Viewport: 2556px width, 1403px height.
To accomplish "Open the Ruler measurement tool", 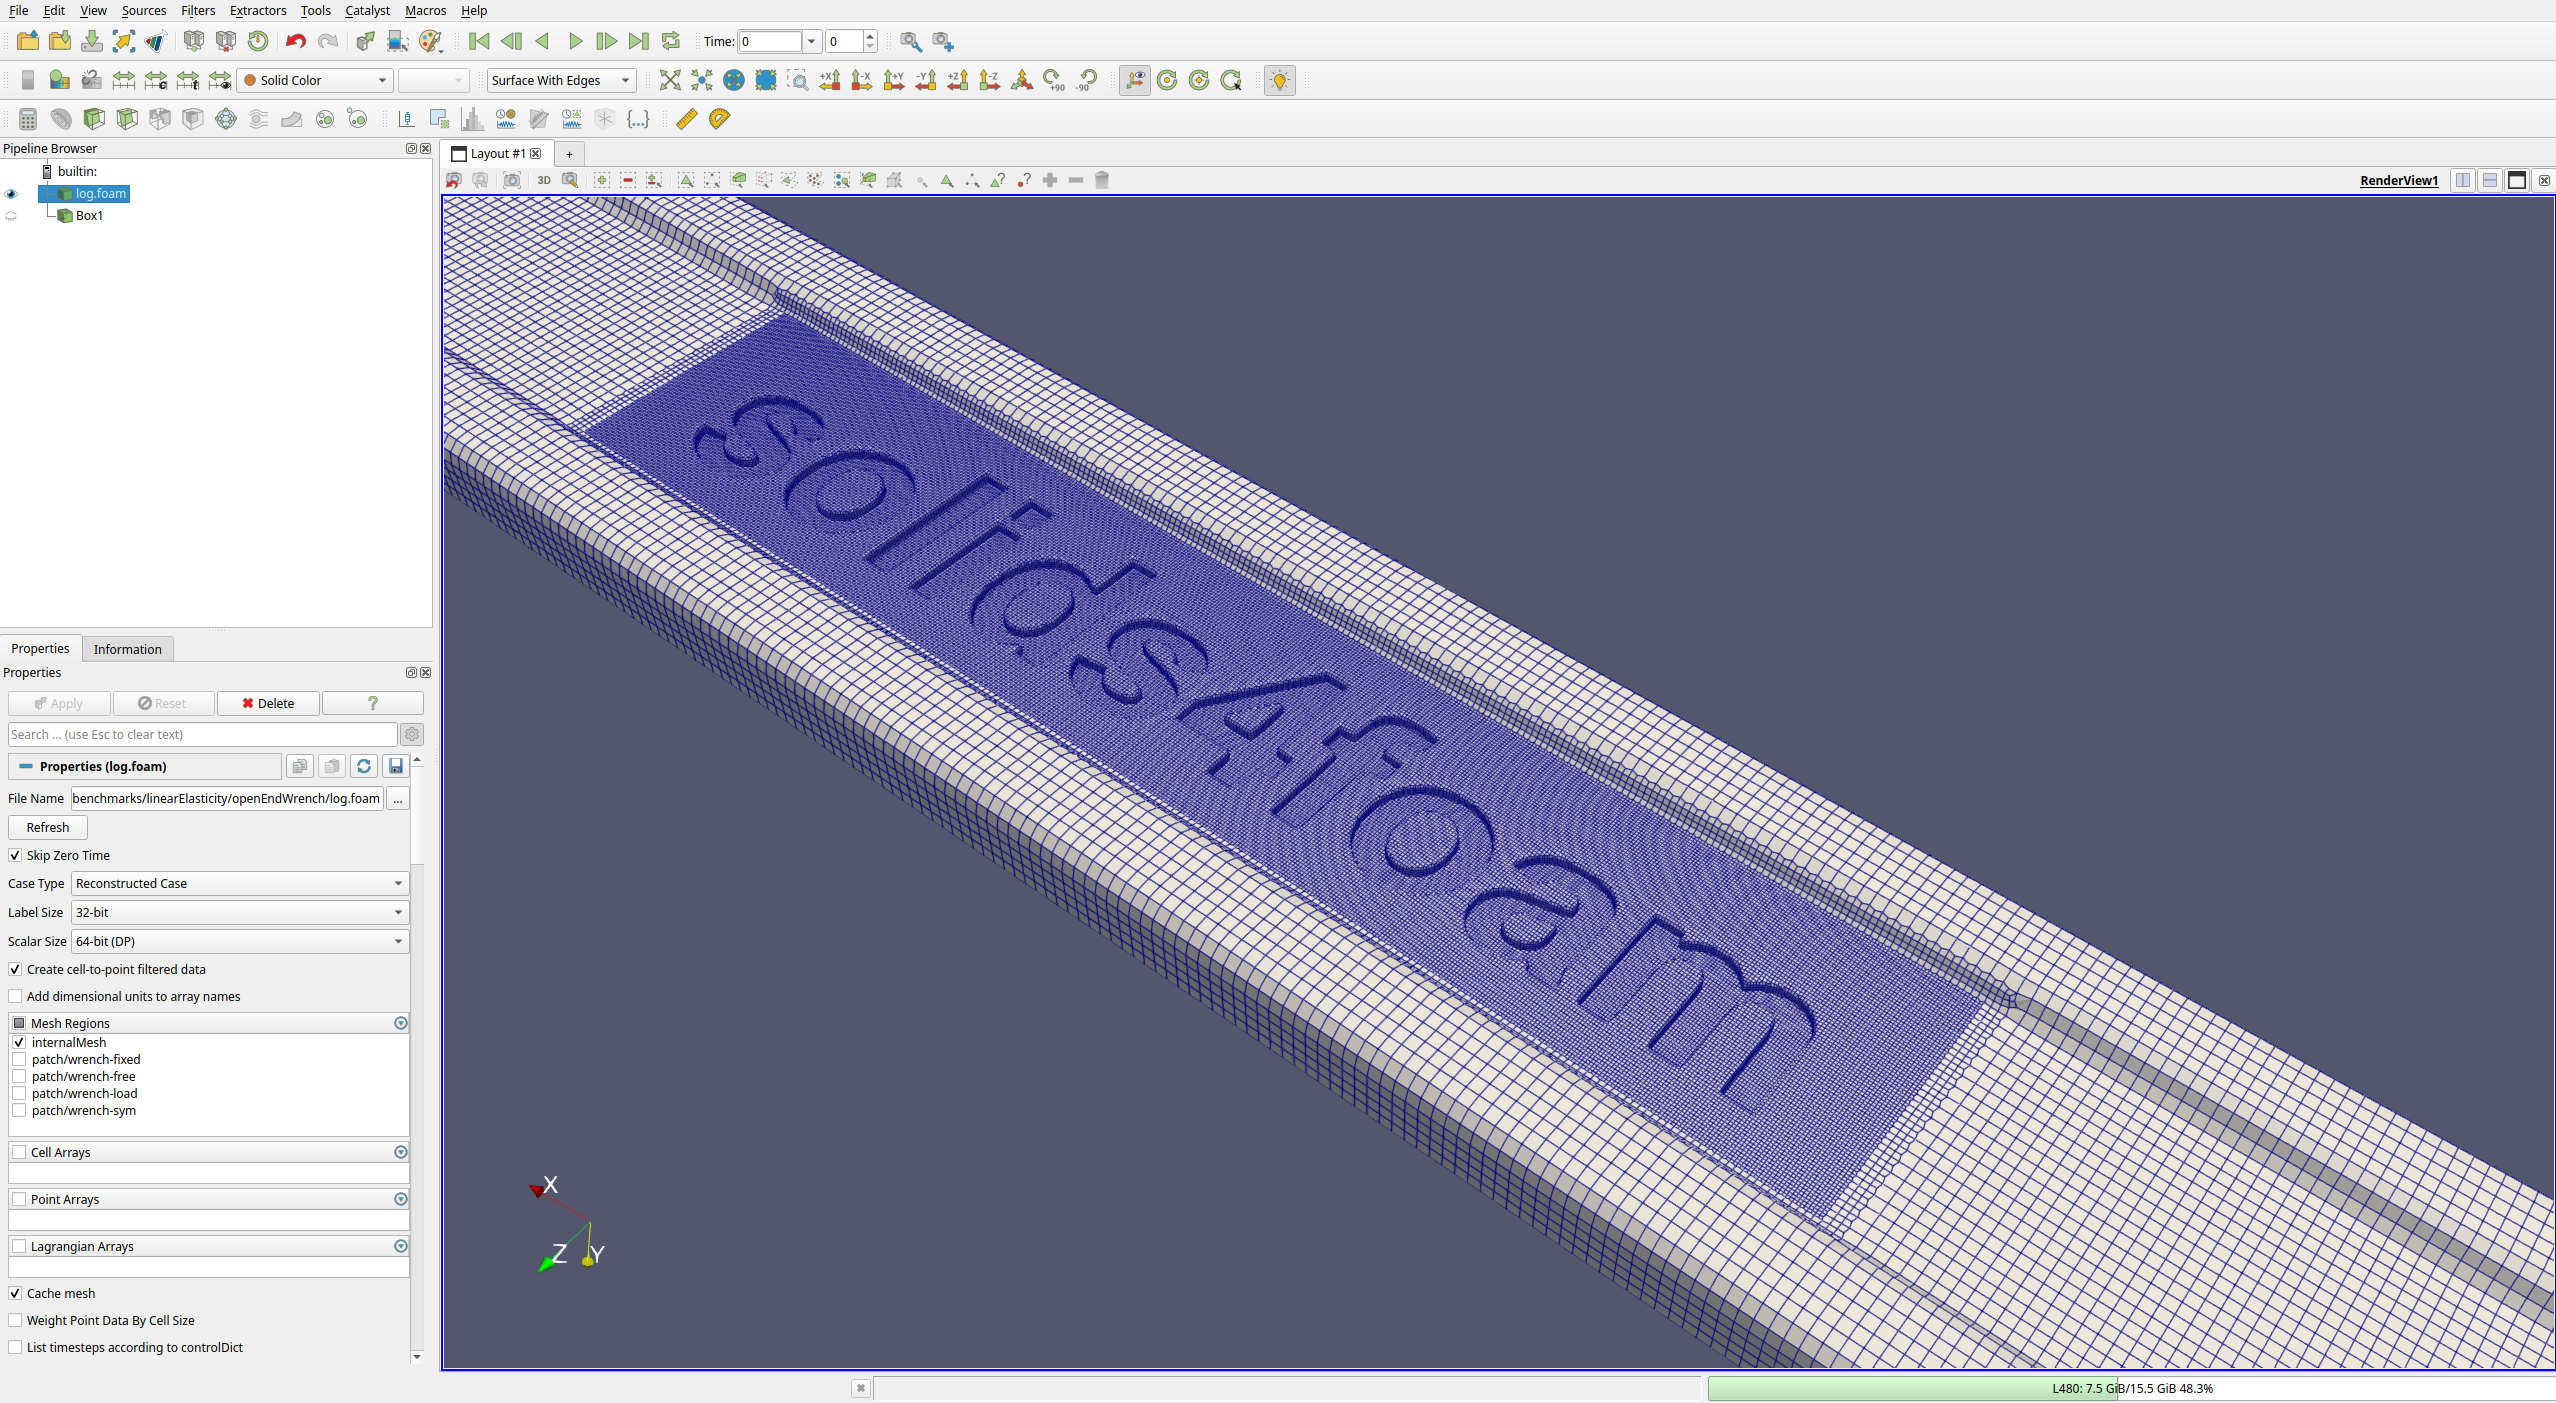I will tap(686, 119).
